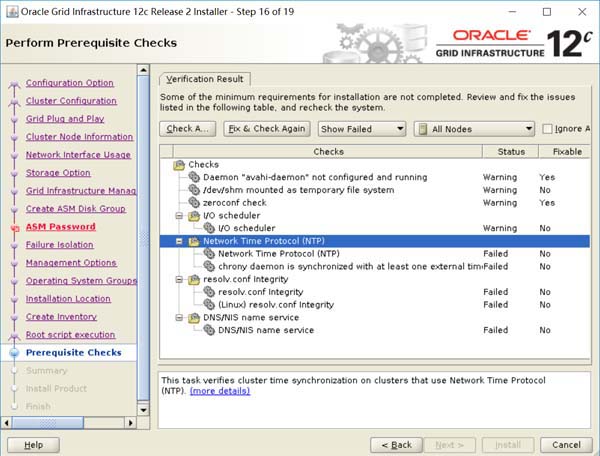Image resolution: width=600 pixels, height=456 pixels.
Task: Open Installation Location step
Action: [68, 298]
